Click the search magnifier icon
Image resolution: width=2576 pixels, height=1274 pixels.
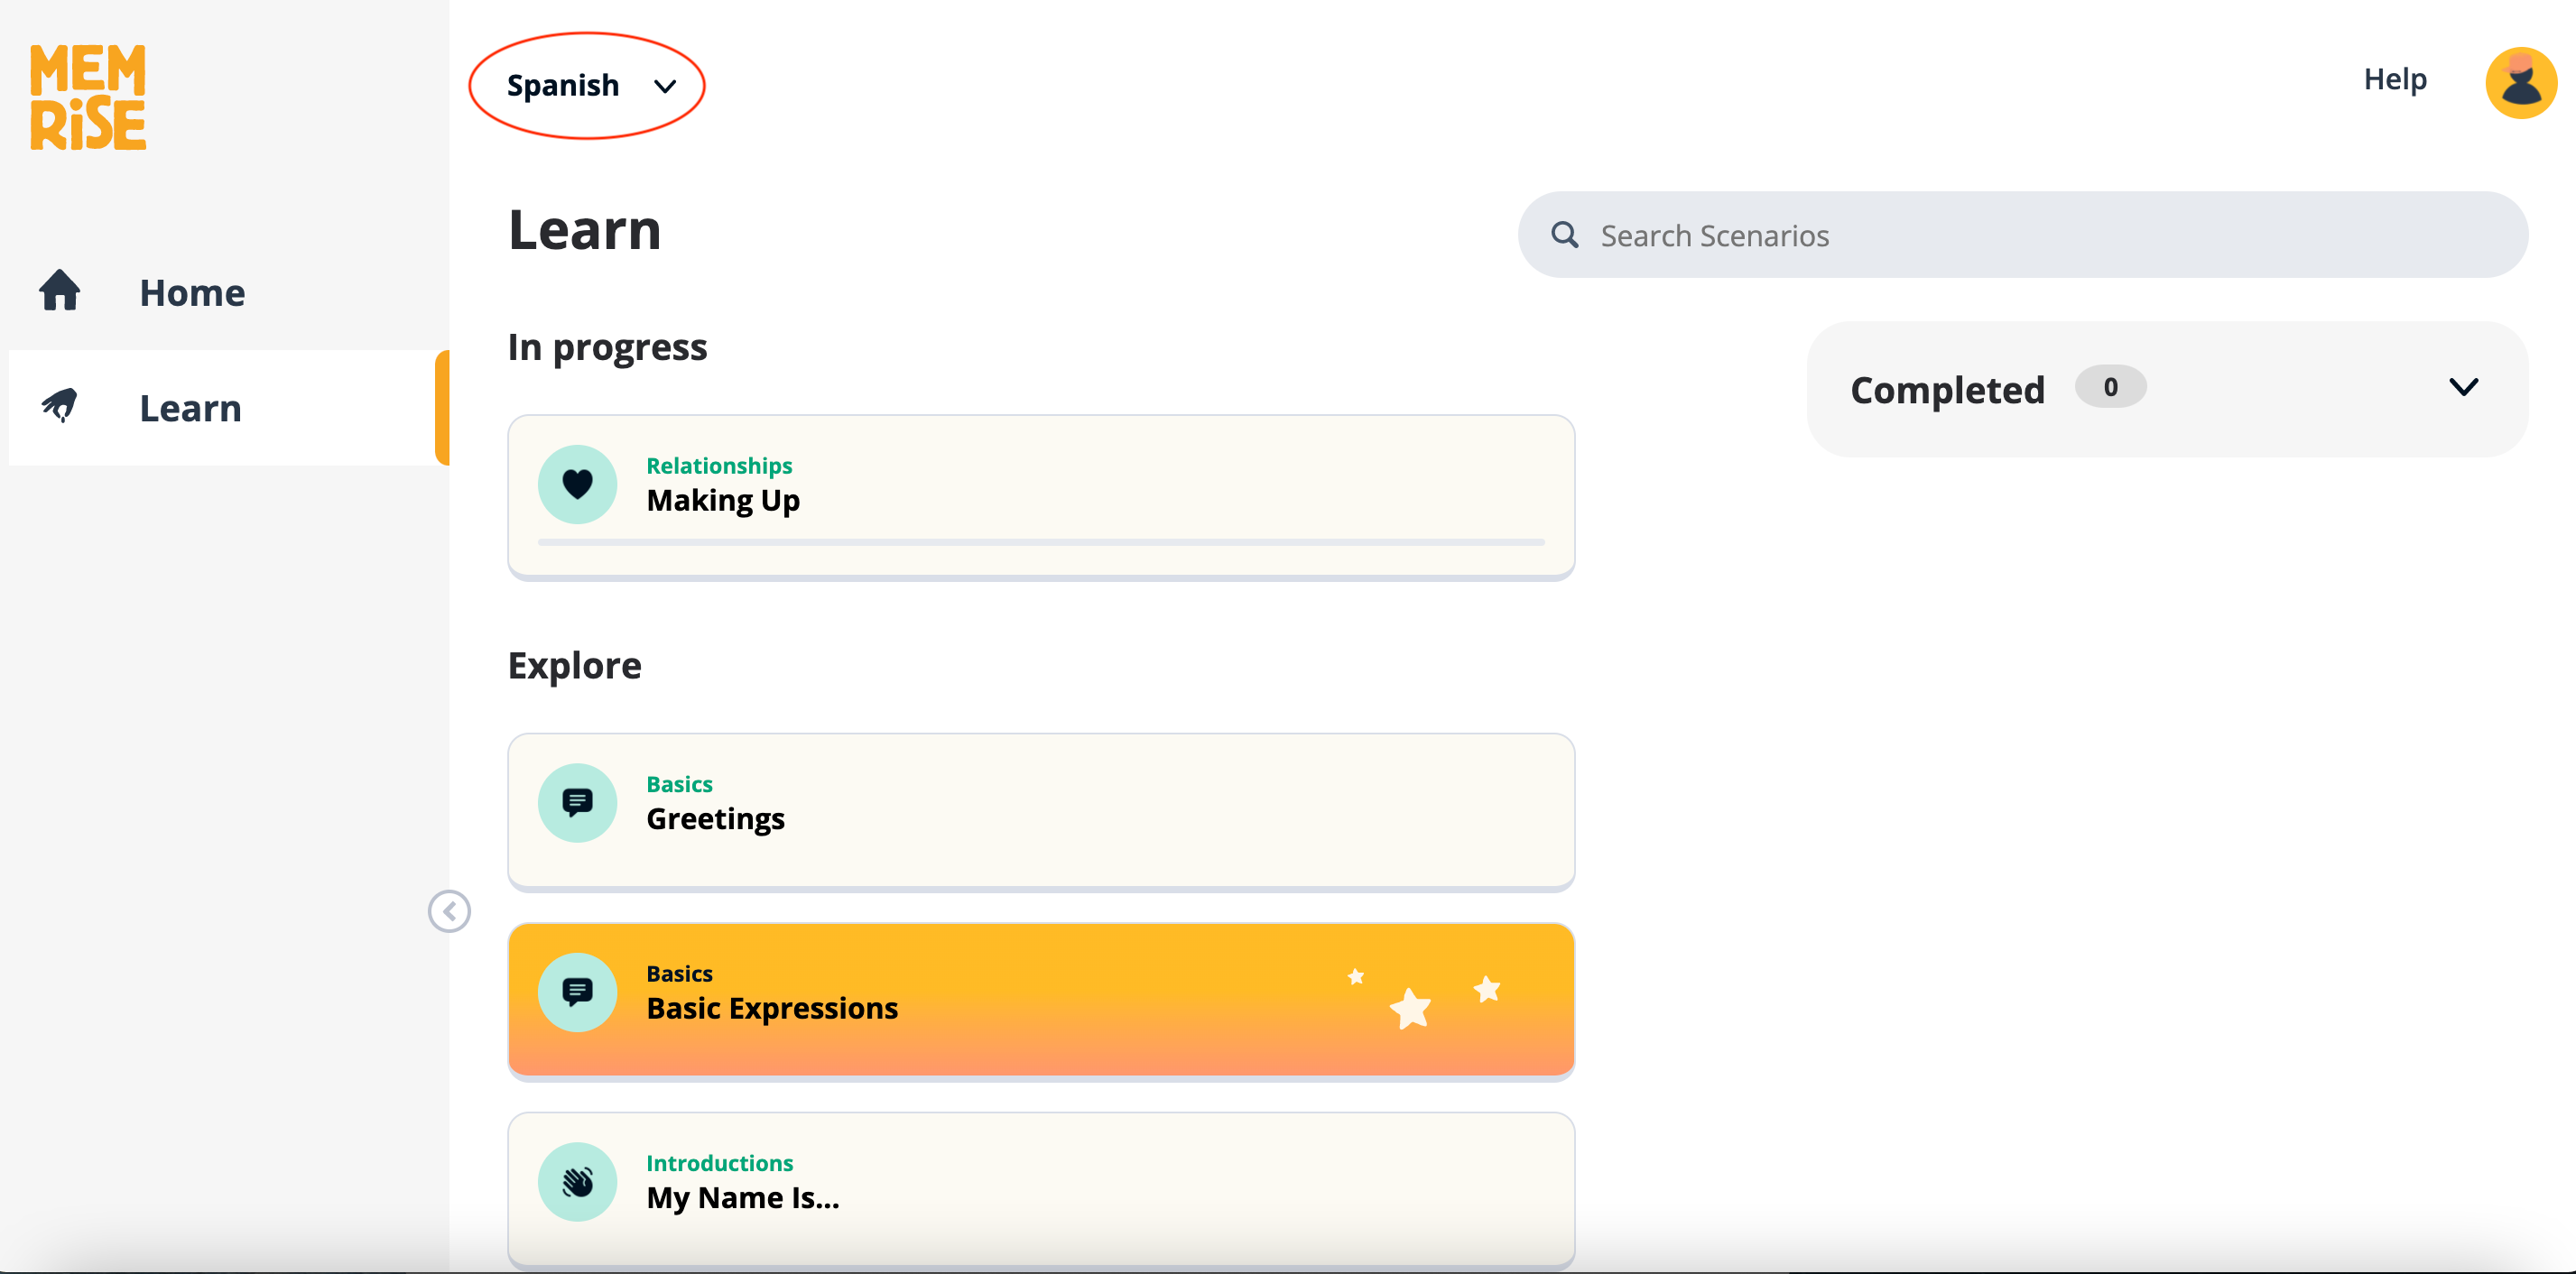click(1564, 235)
